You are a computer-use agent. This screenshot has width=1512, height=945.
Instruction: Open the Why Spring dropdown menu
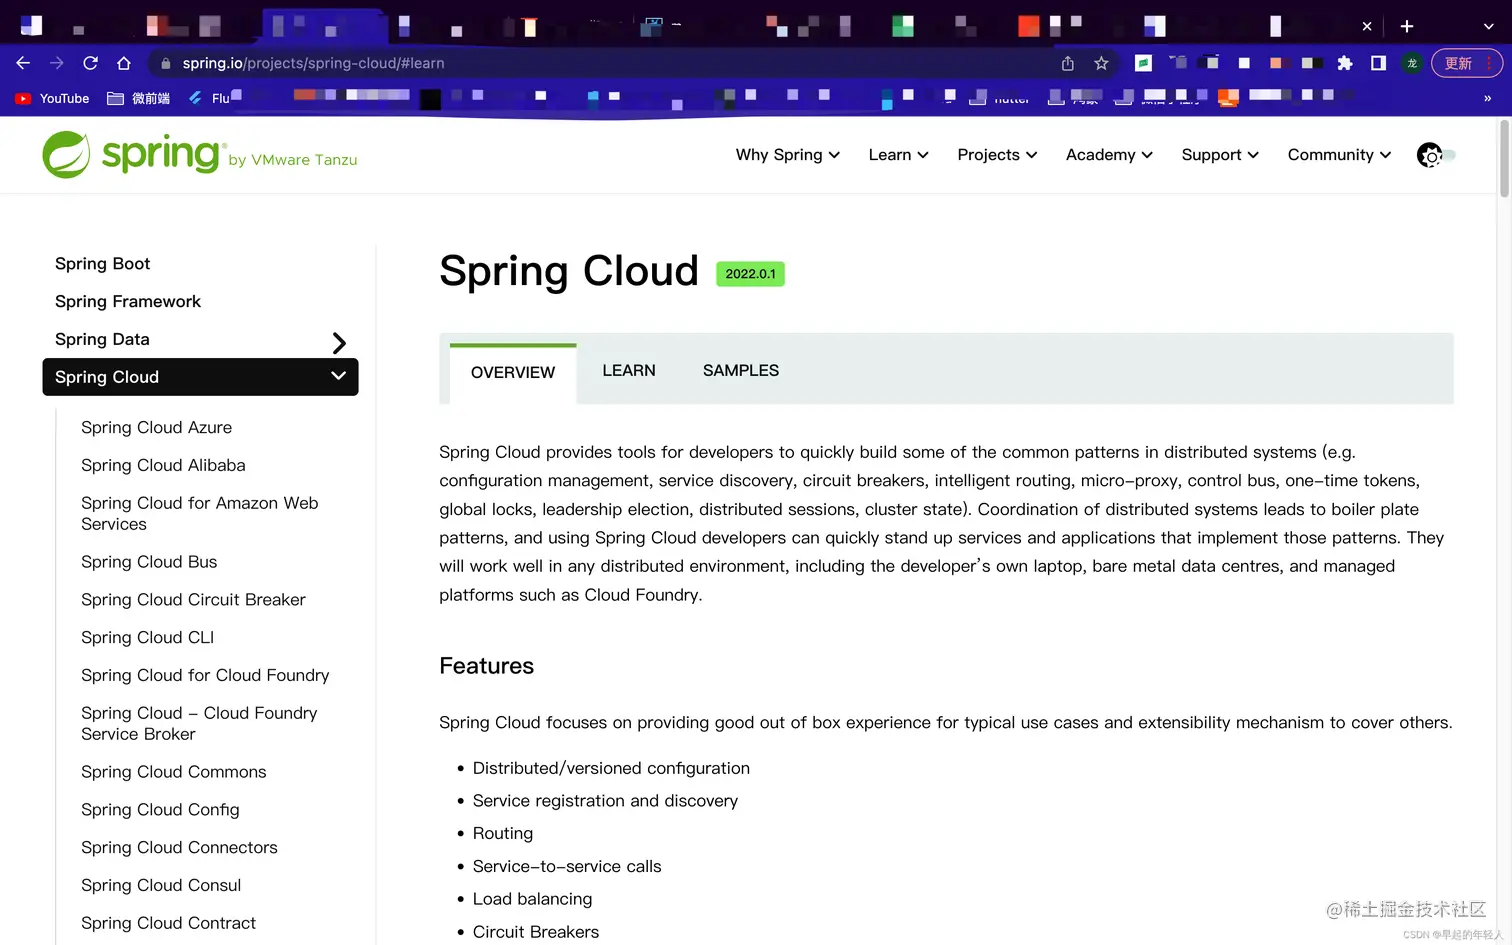click(788, 155)
